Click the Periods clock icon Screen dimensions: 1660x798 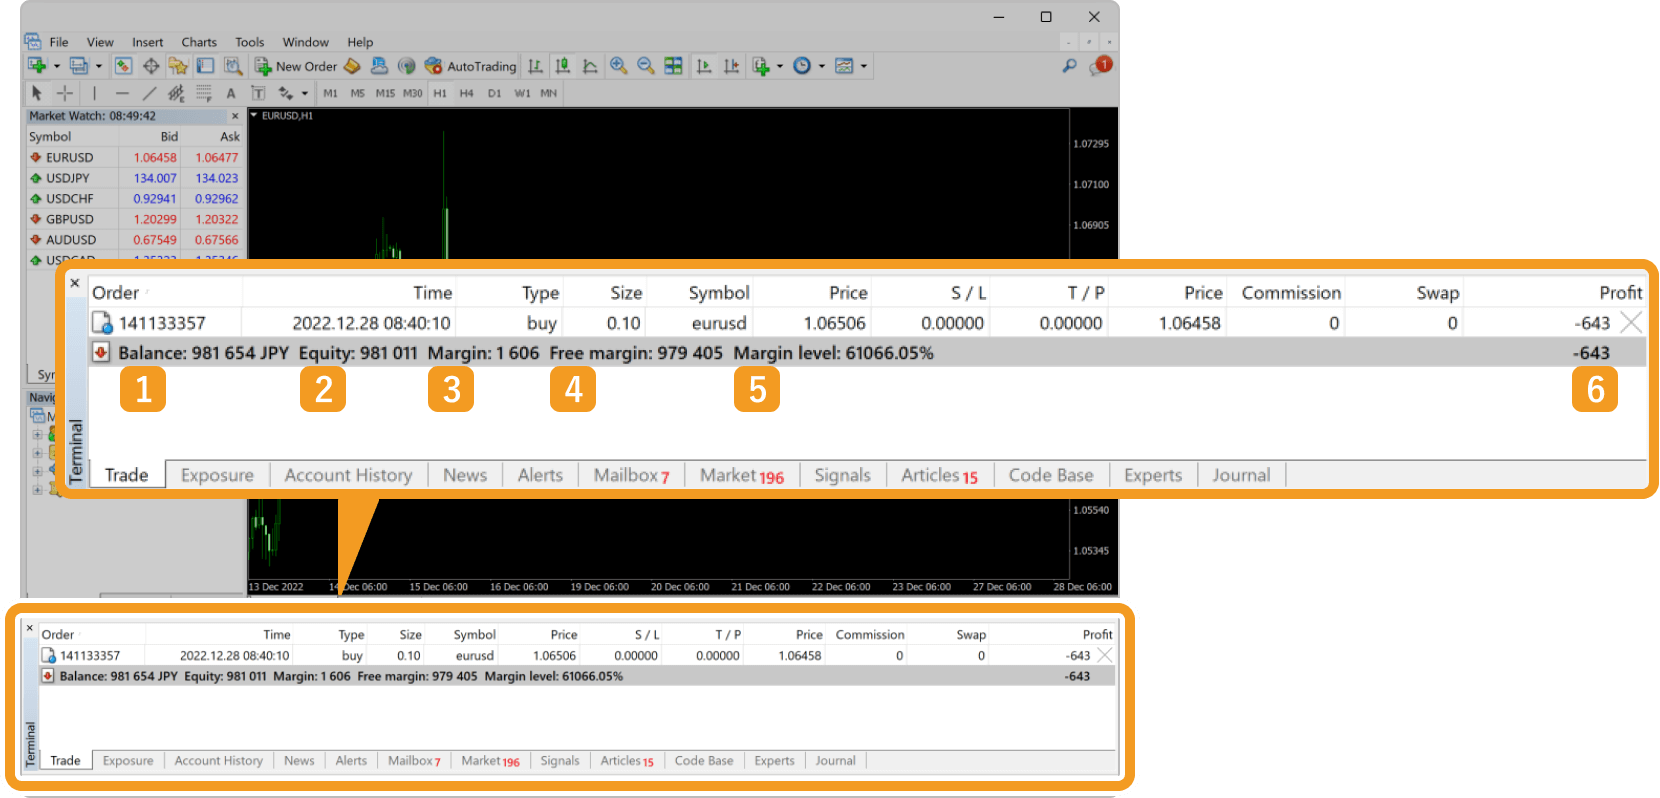click(x=802, y=66)
